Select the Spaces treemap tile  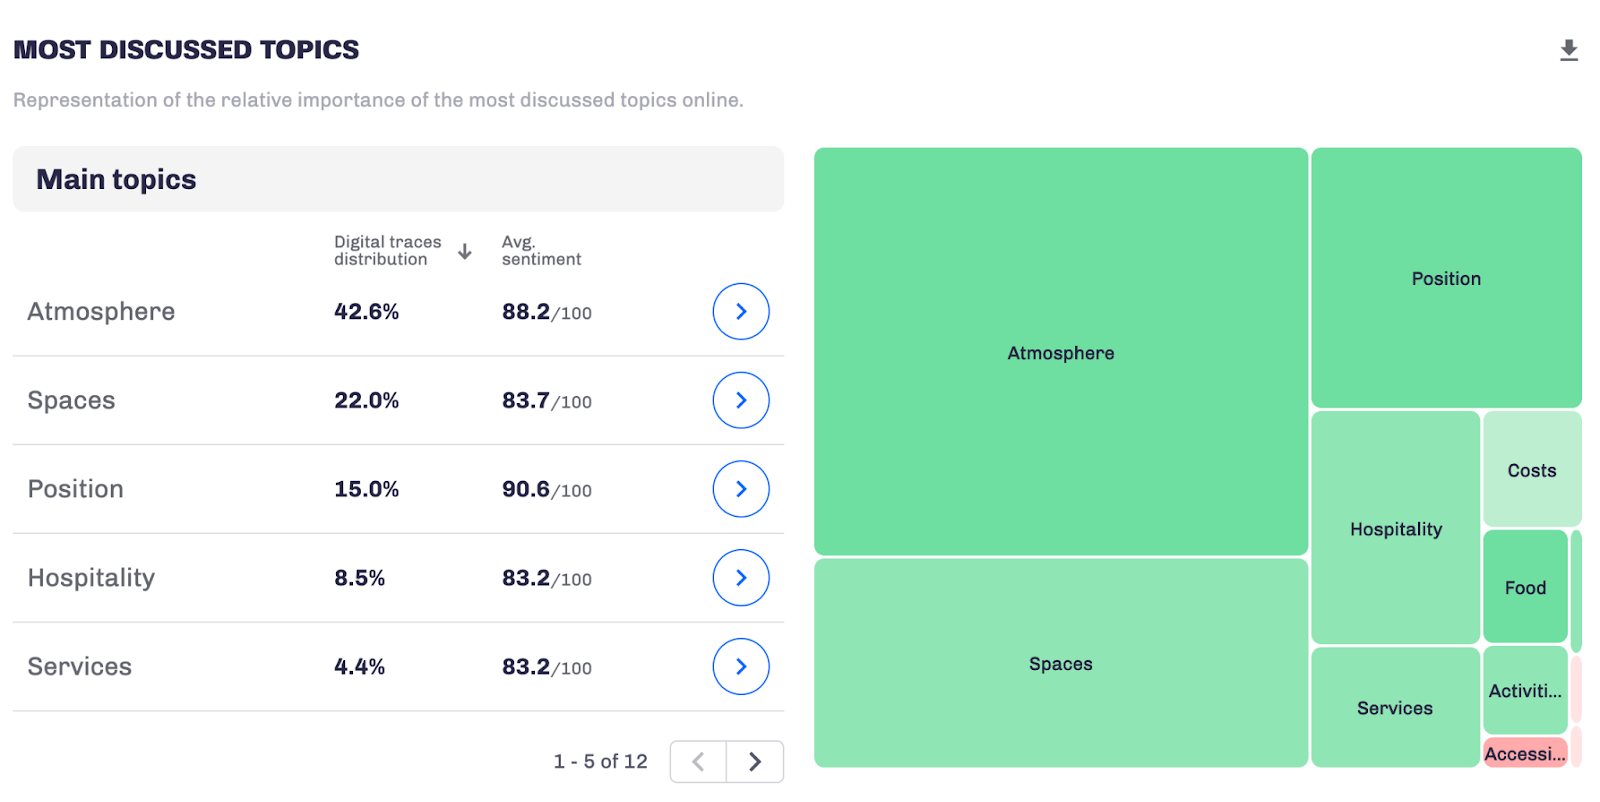pyautogui.click(x=1060, y=663)
